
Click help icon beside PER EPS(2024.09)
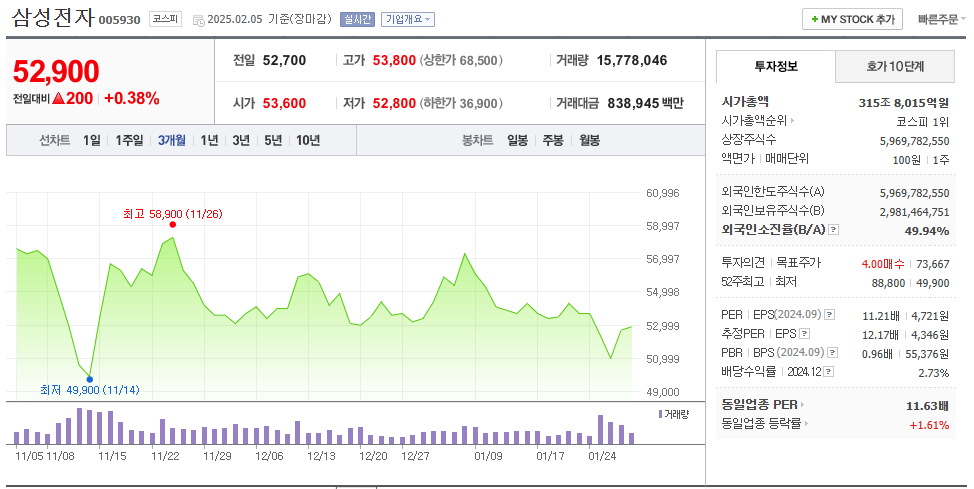pos(829,315)
